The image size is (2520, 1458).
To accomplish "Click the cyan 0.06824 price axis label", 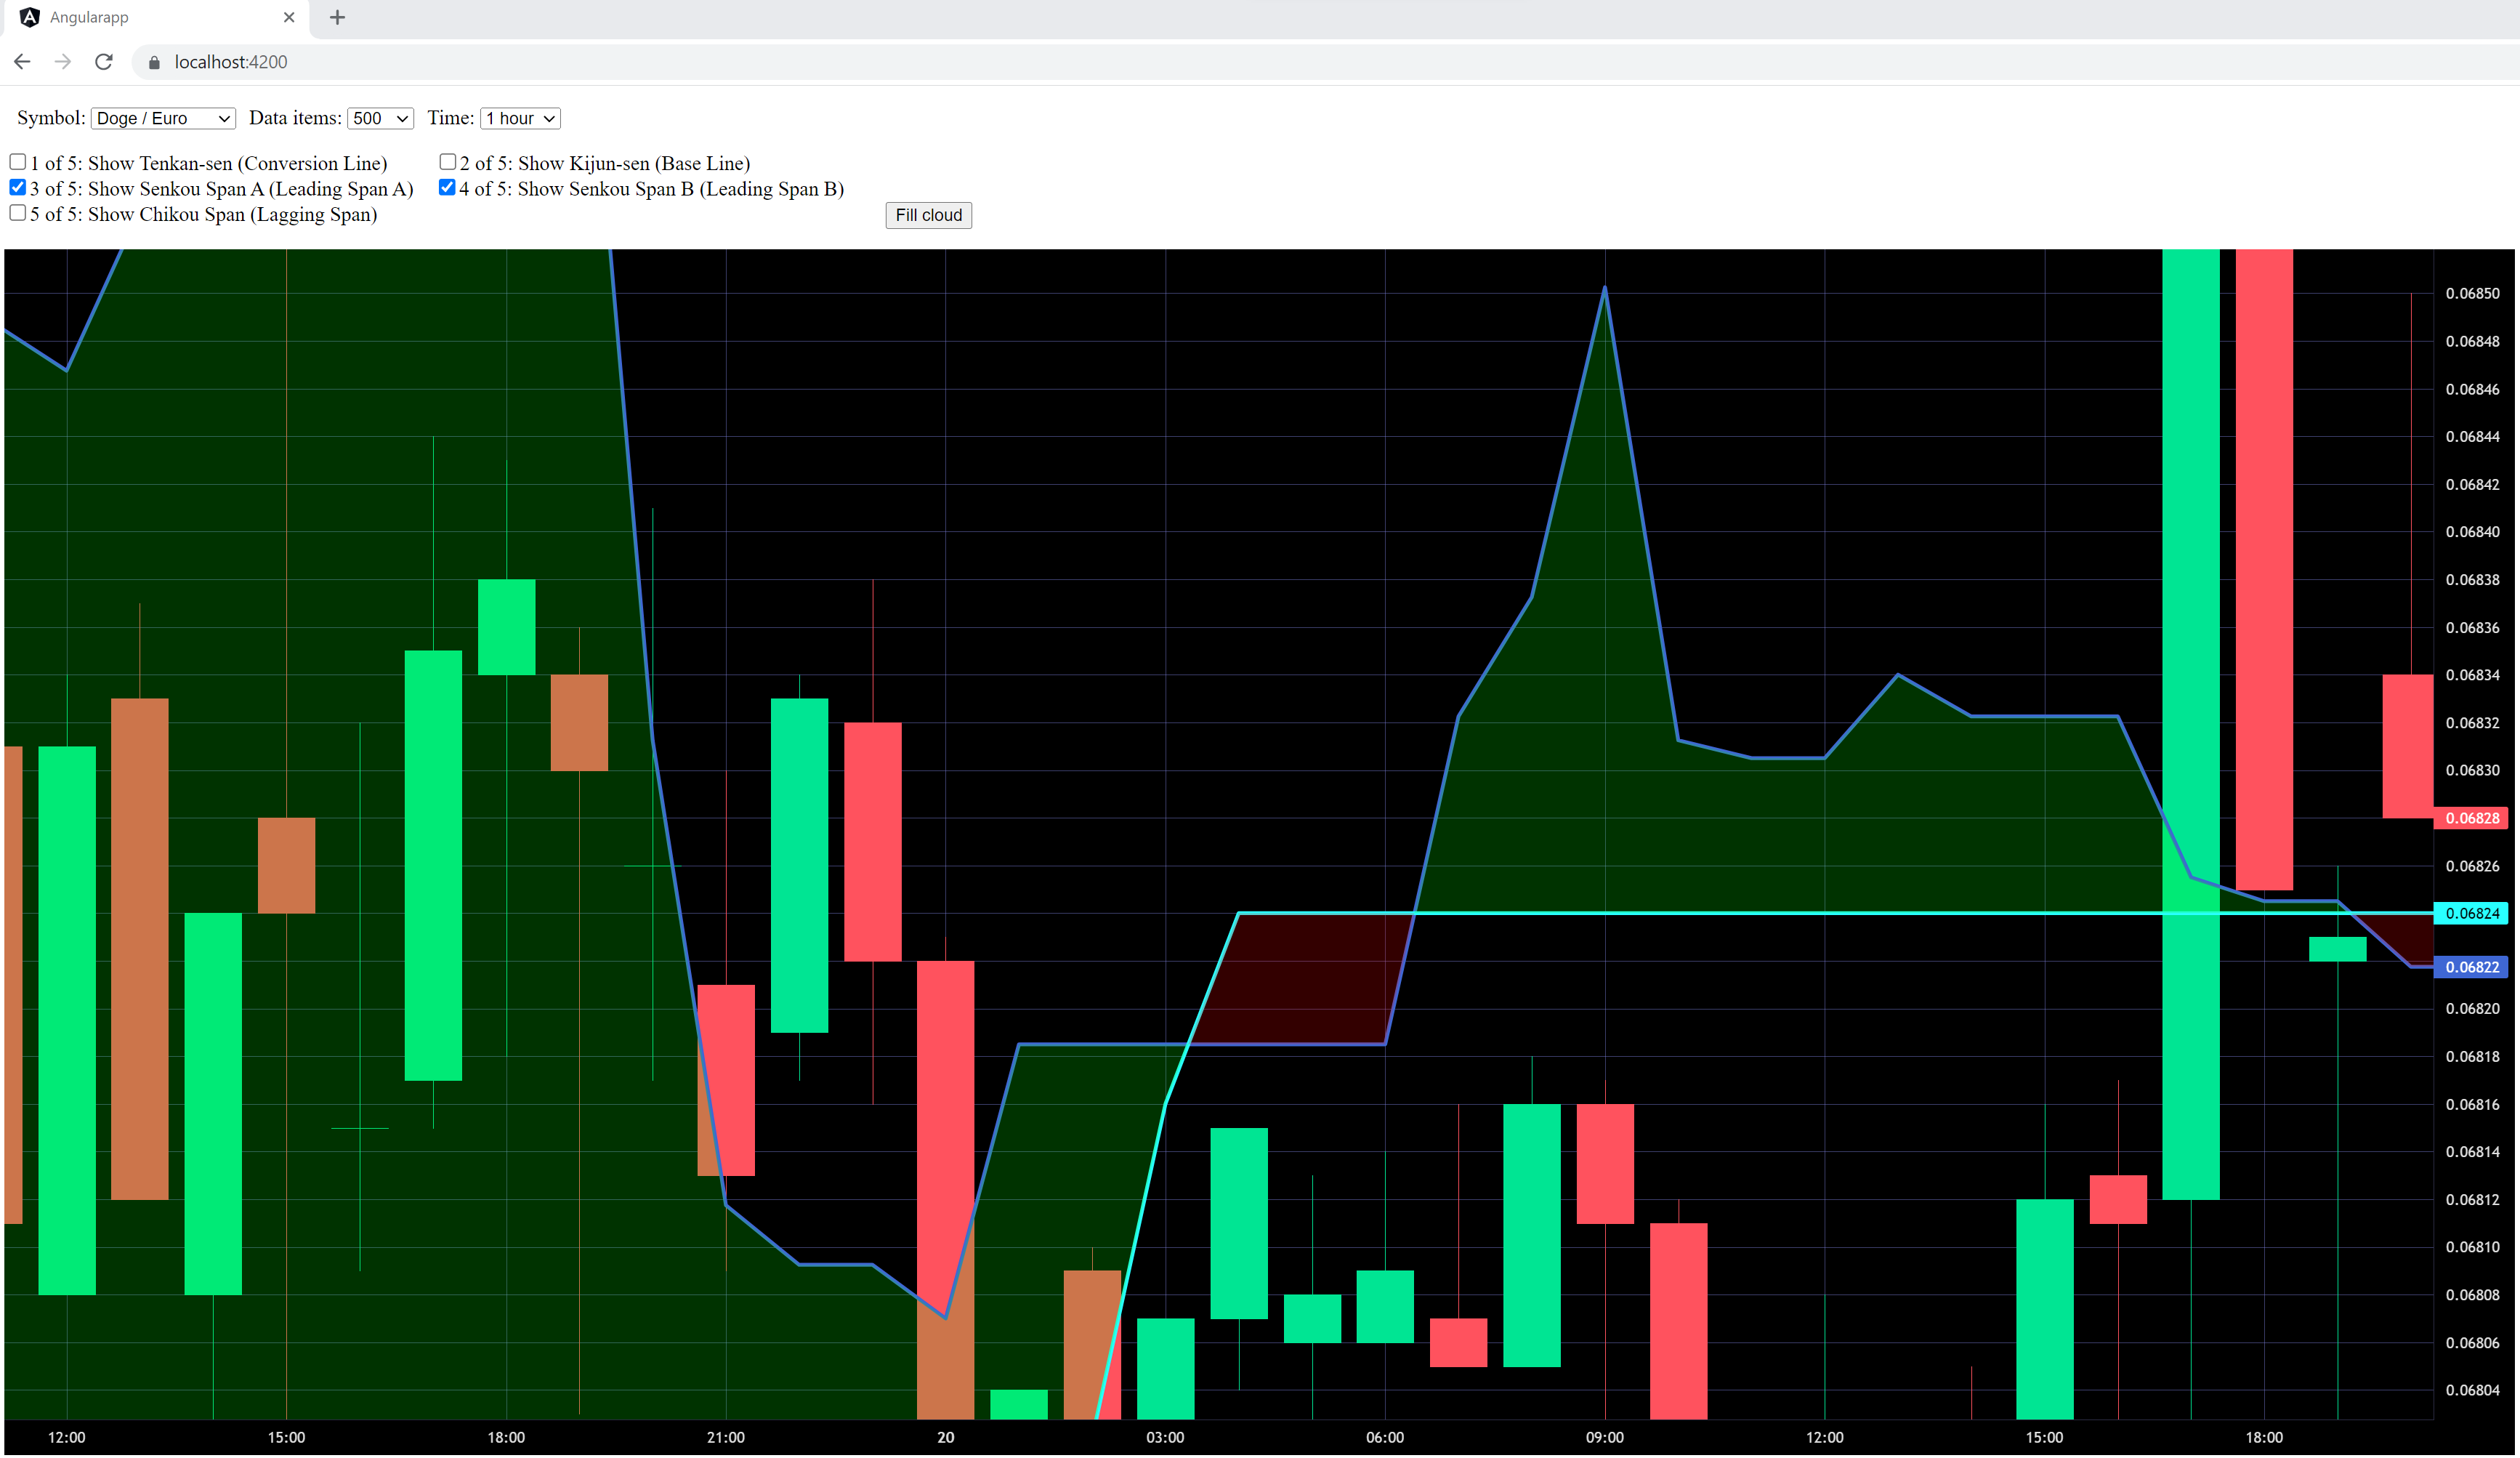I will click(x=2471, y=913).
